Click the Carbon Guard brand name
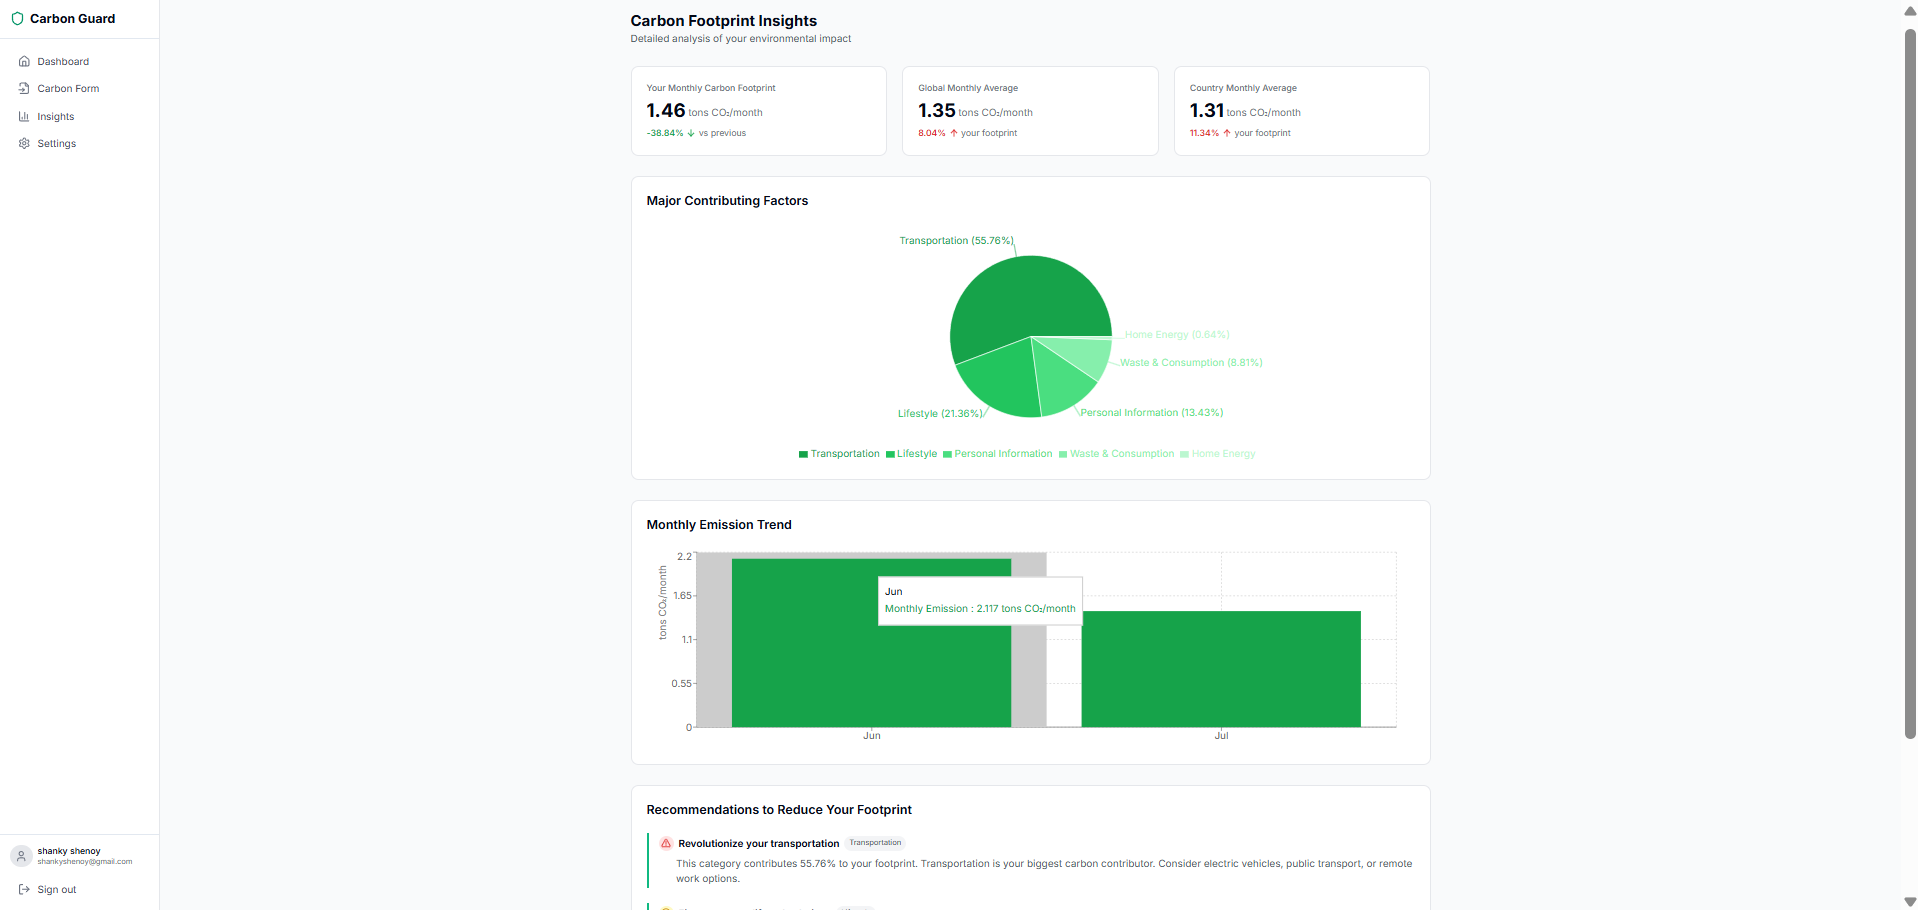1918x910 pixels. click(73, 19)
